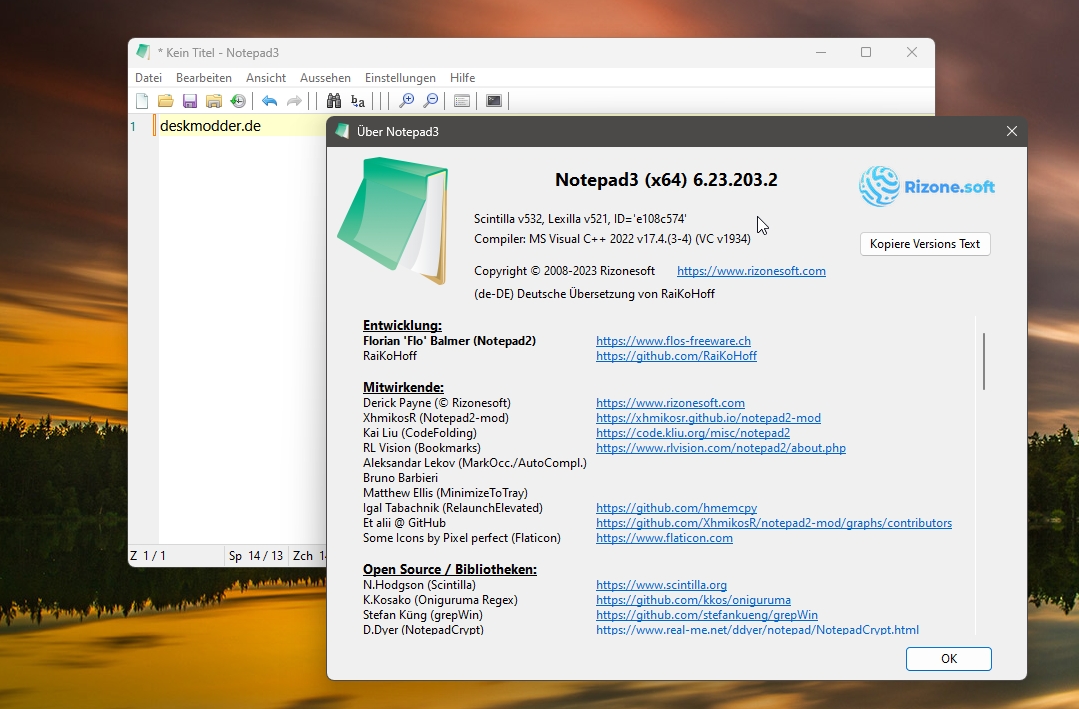
Task: Open the Aussehen menu
Action: [x=325, y=78]
